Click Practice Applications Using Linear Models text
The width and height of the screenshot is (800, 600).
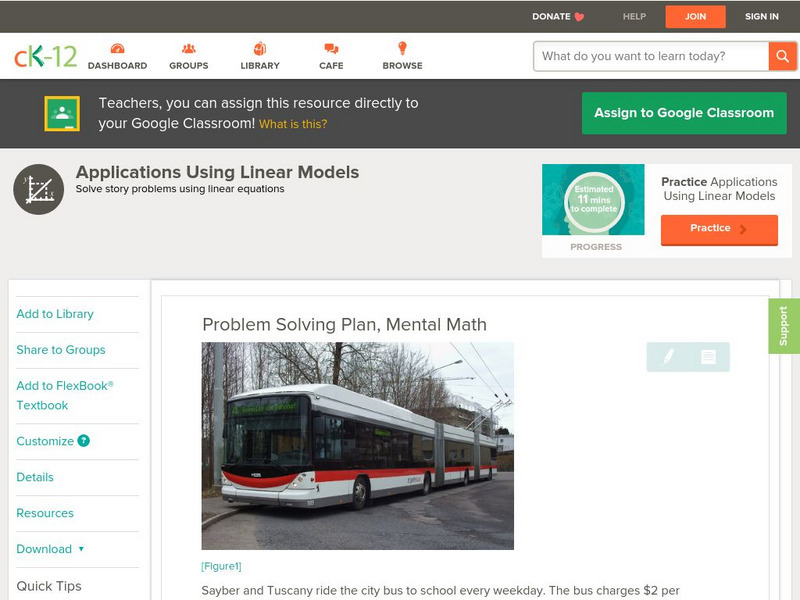point(719,189)
